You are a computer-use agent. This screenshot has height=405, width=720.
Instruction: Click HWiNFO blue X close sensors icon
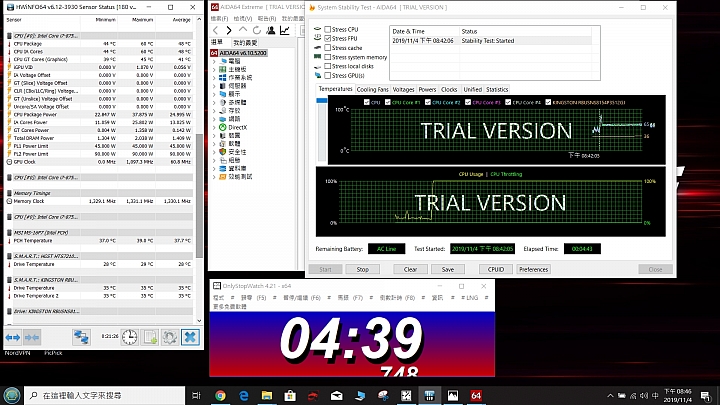(190, 338)
